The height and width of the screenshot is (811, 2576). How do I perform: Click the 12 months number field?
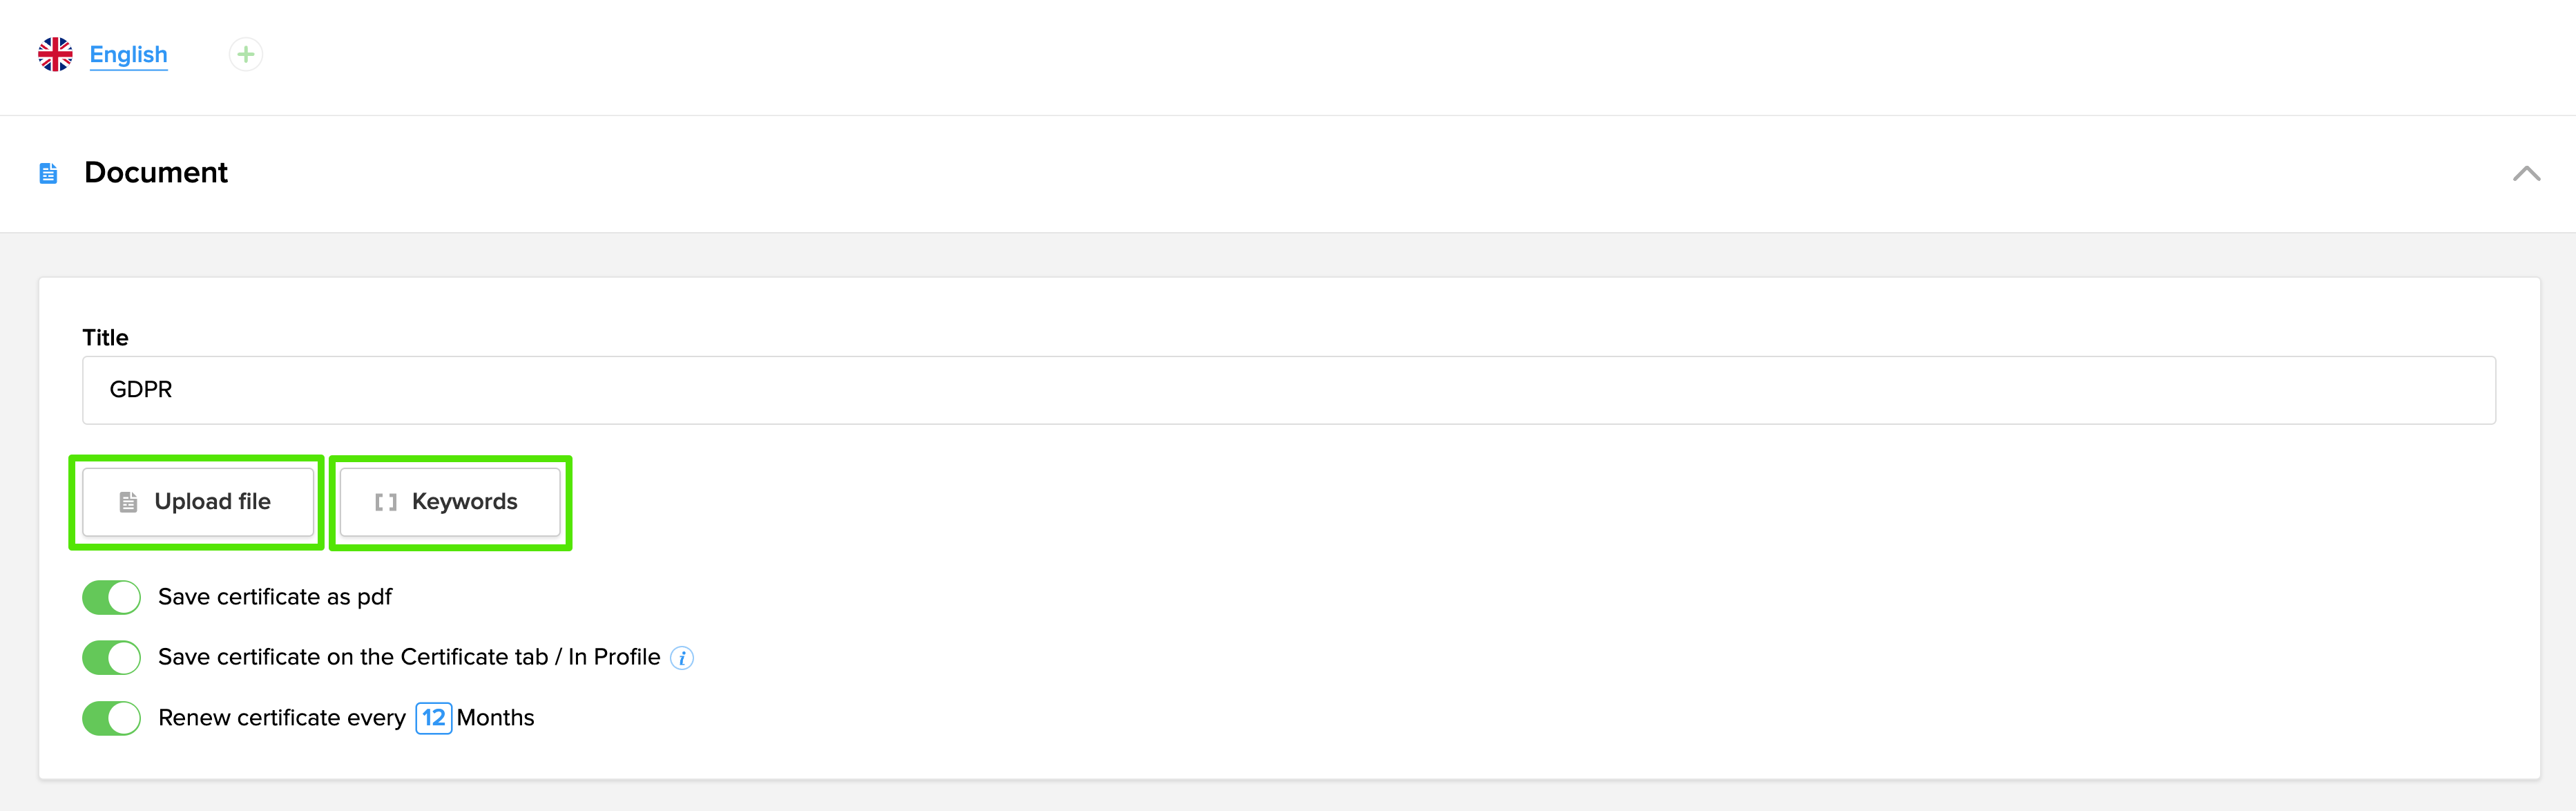[x=433, y=718]
